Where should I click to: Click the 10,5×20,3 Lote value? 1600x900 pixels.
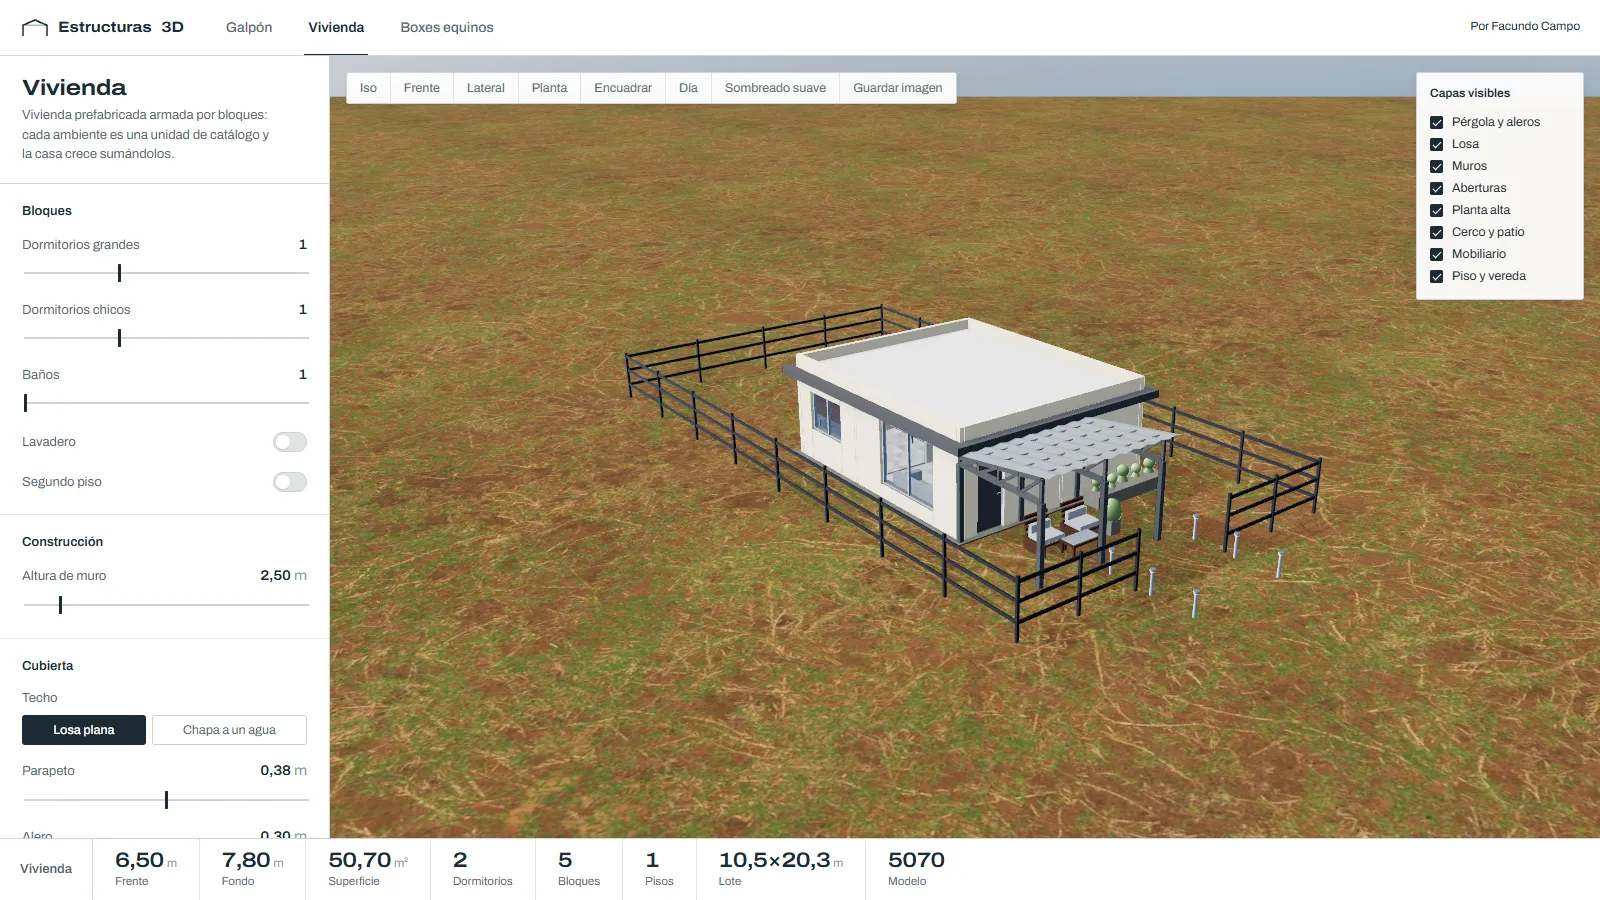(781, 860)
